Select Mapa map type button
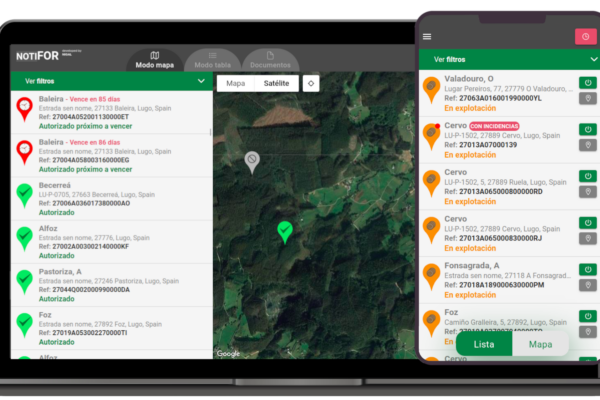Screen dimensions: 600x400 [x=235, y=83]
